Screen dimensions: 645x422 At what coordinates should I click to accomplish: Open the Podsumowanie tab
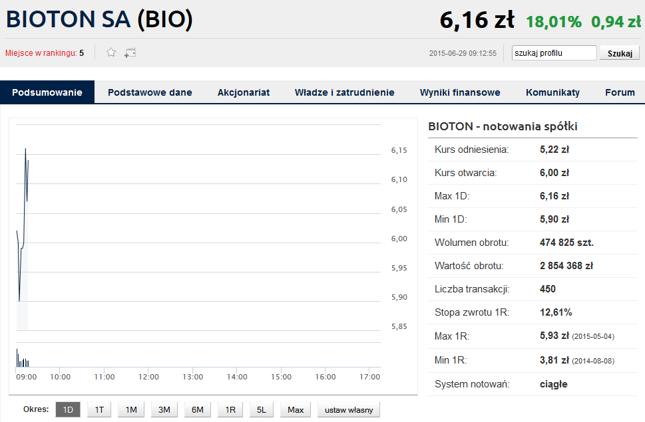(x=48, y=92)
